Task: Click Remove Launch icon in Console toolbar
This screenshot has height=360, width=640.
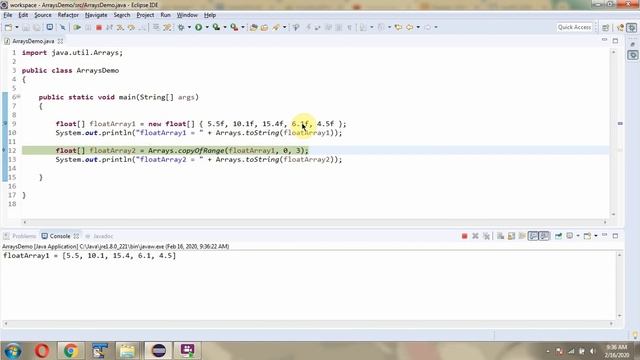Action: tap(475, 236)
